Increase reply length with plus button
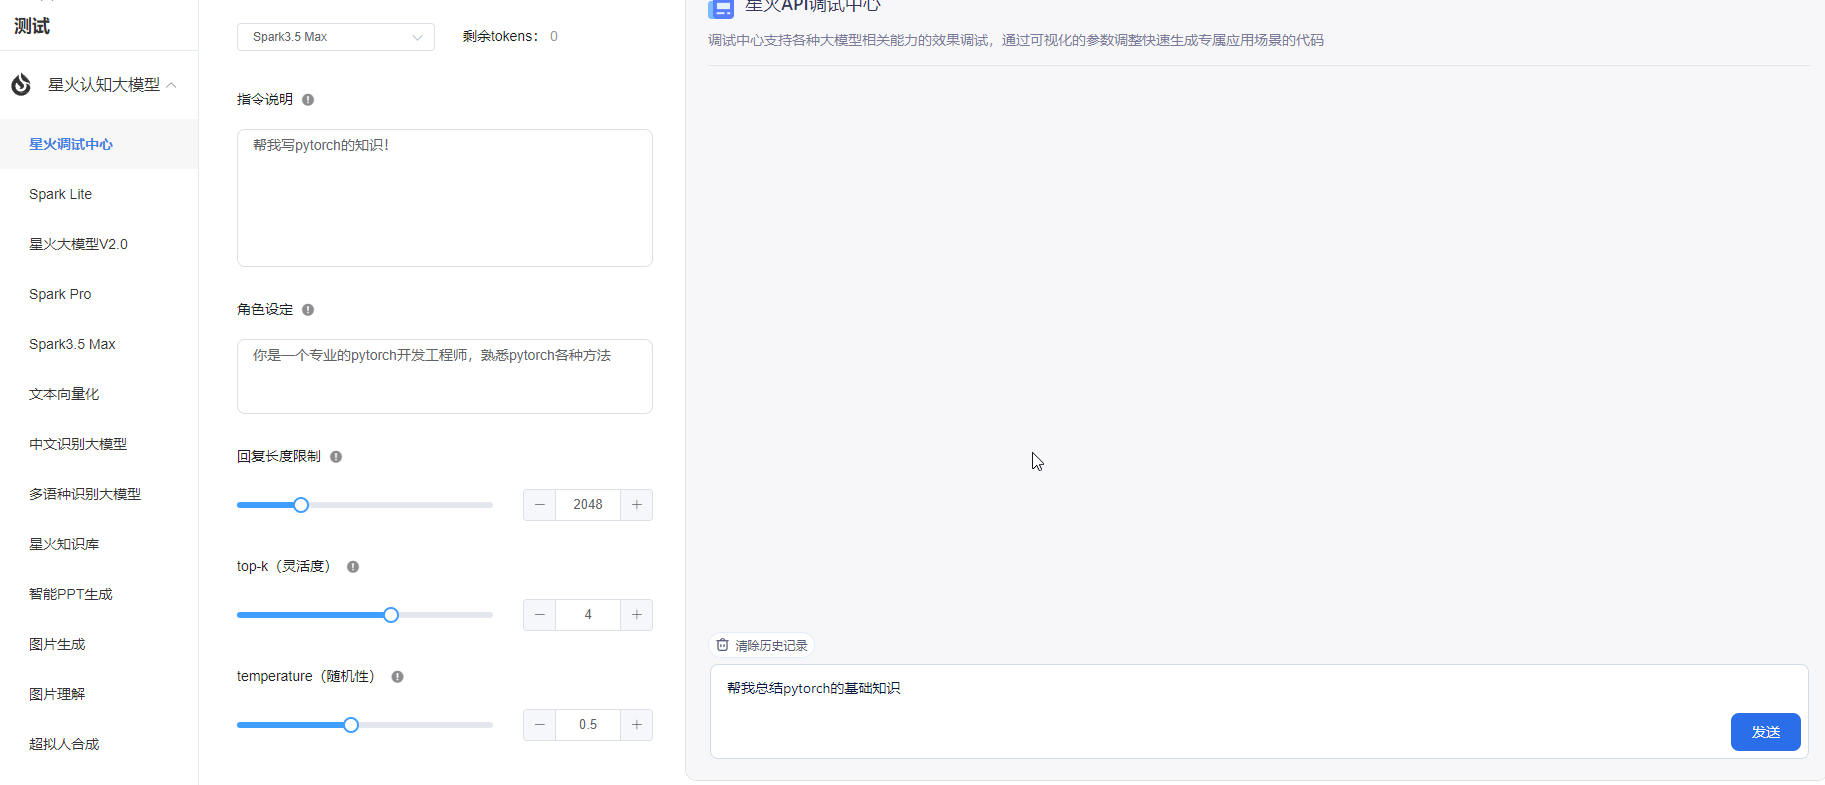 636,505
